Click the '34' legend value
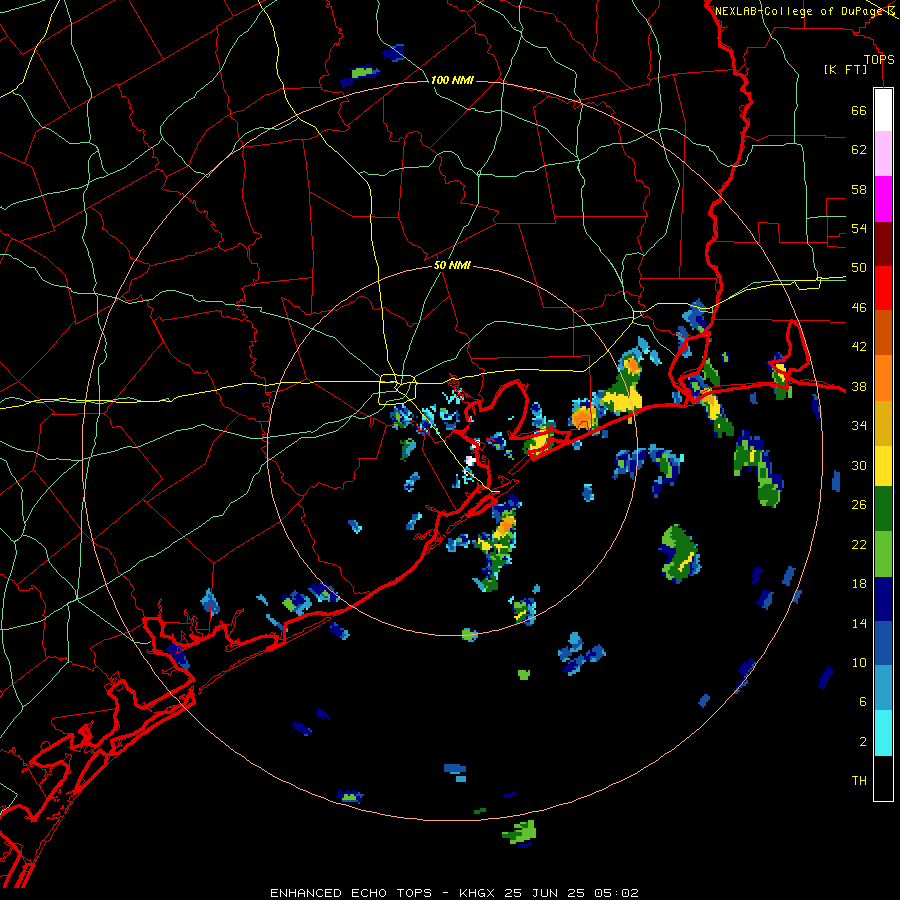The image size is (900, 900). pyautogui.click(x=859, y=426)
